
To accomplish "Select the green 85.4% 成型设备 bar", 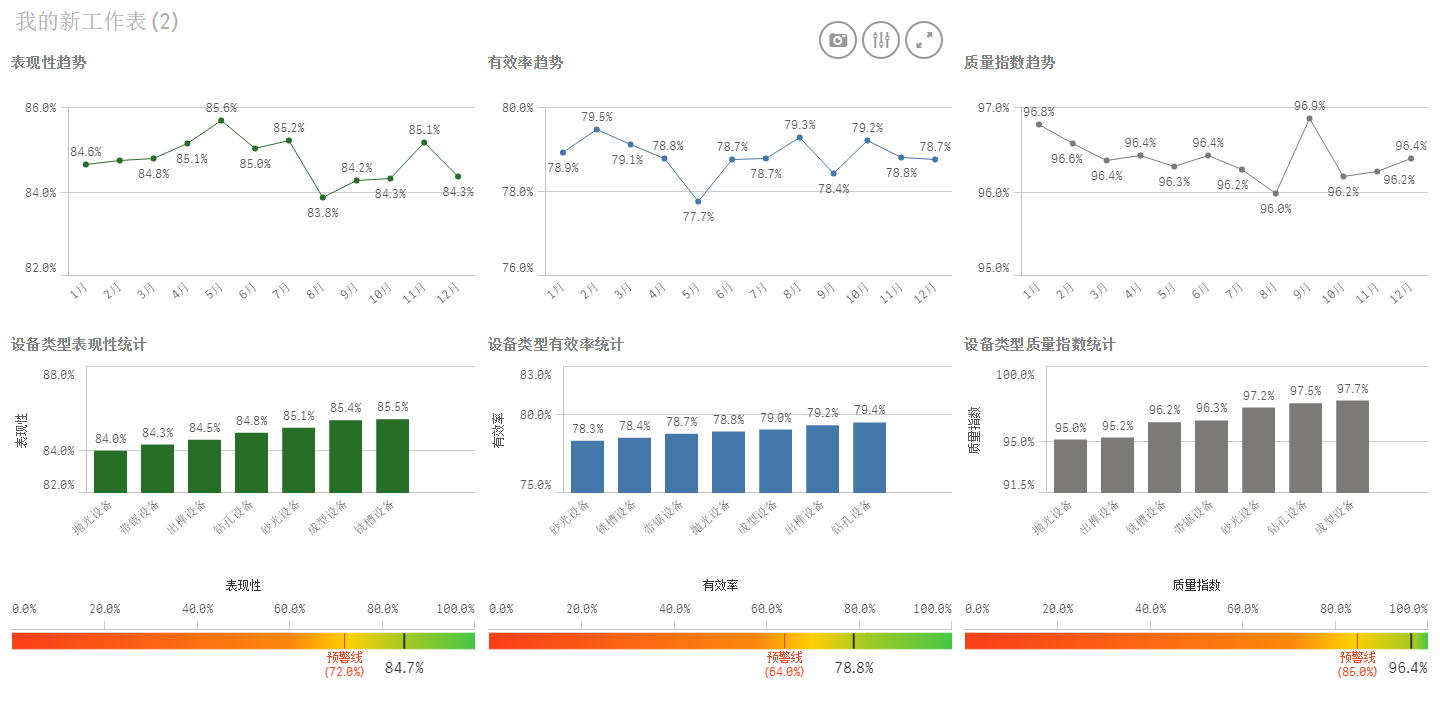I will tap(346, 456).
